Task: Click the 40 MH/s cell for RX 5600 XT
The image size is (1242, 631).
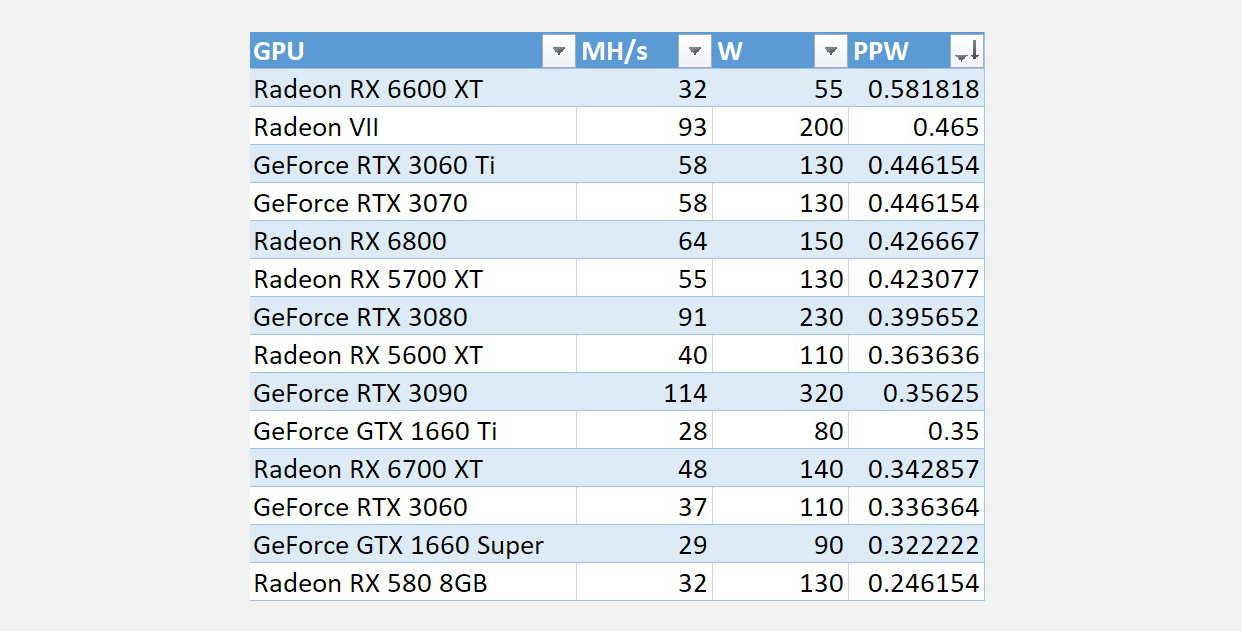Action: click(x=645, y=355)
